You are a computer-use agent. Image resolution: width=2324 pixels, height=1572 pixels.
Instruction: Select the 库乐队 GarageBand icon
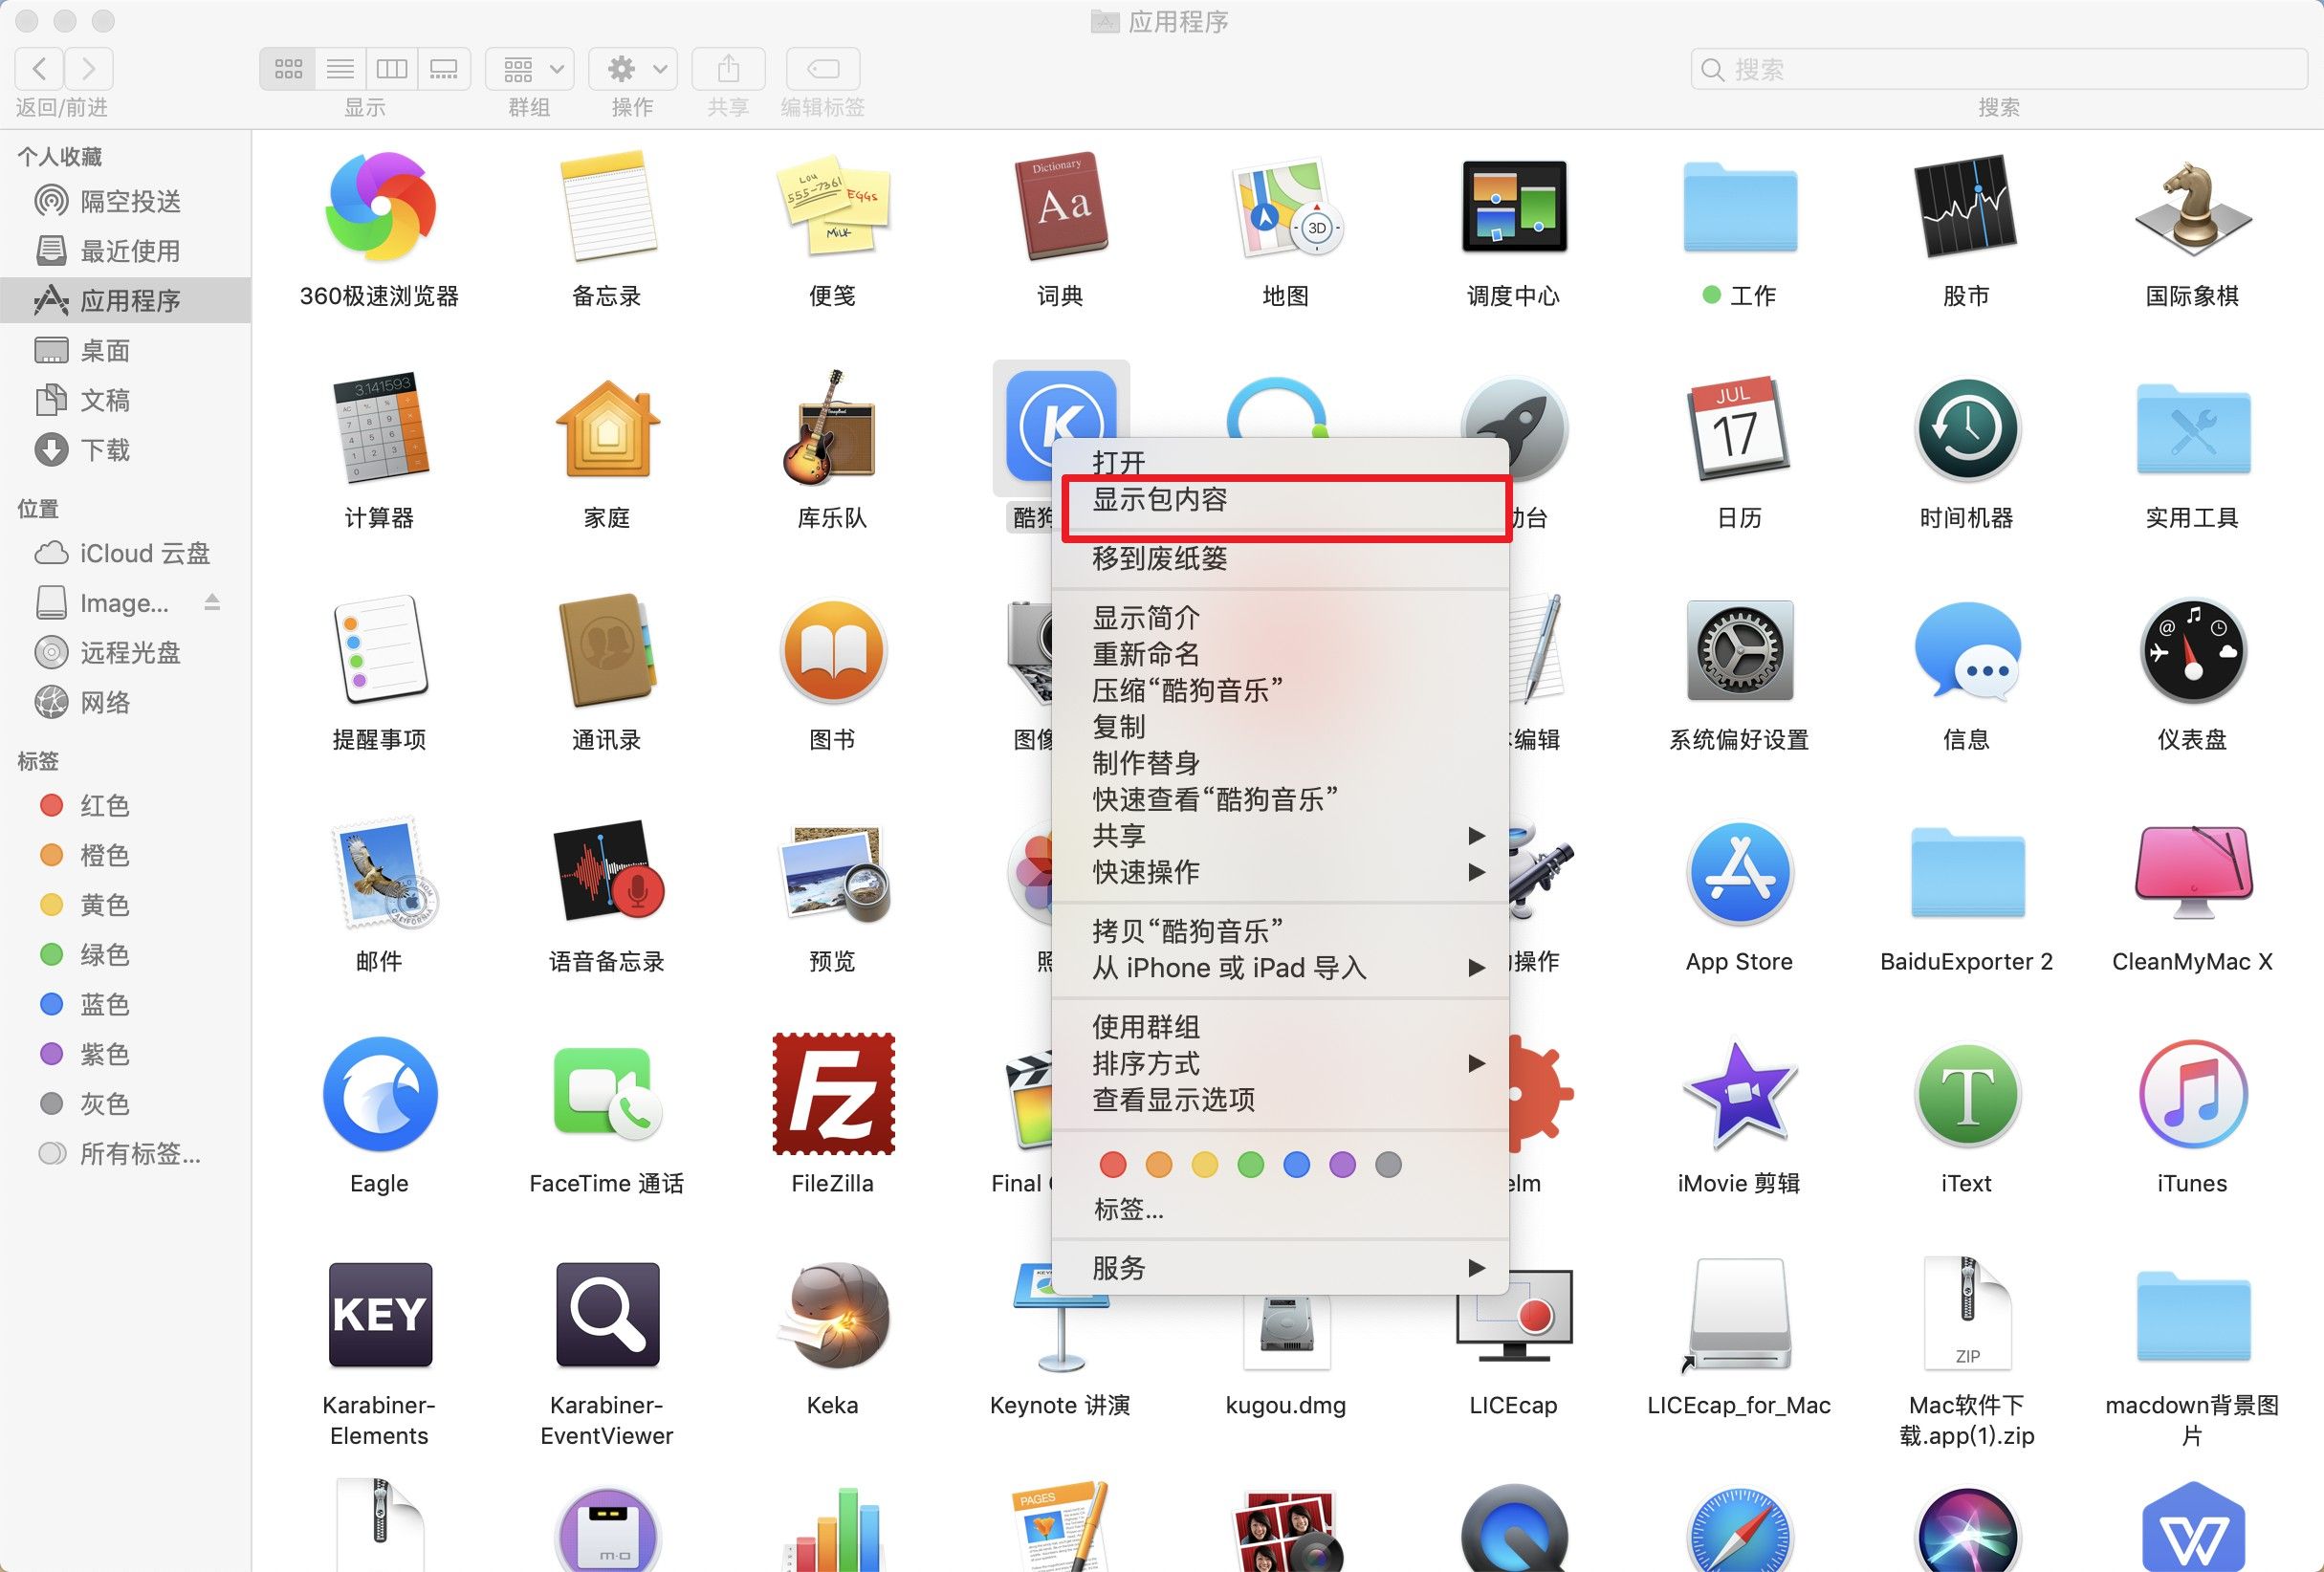pyautogui.click(x=832, y=428)
